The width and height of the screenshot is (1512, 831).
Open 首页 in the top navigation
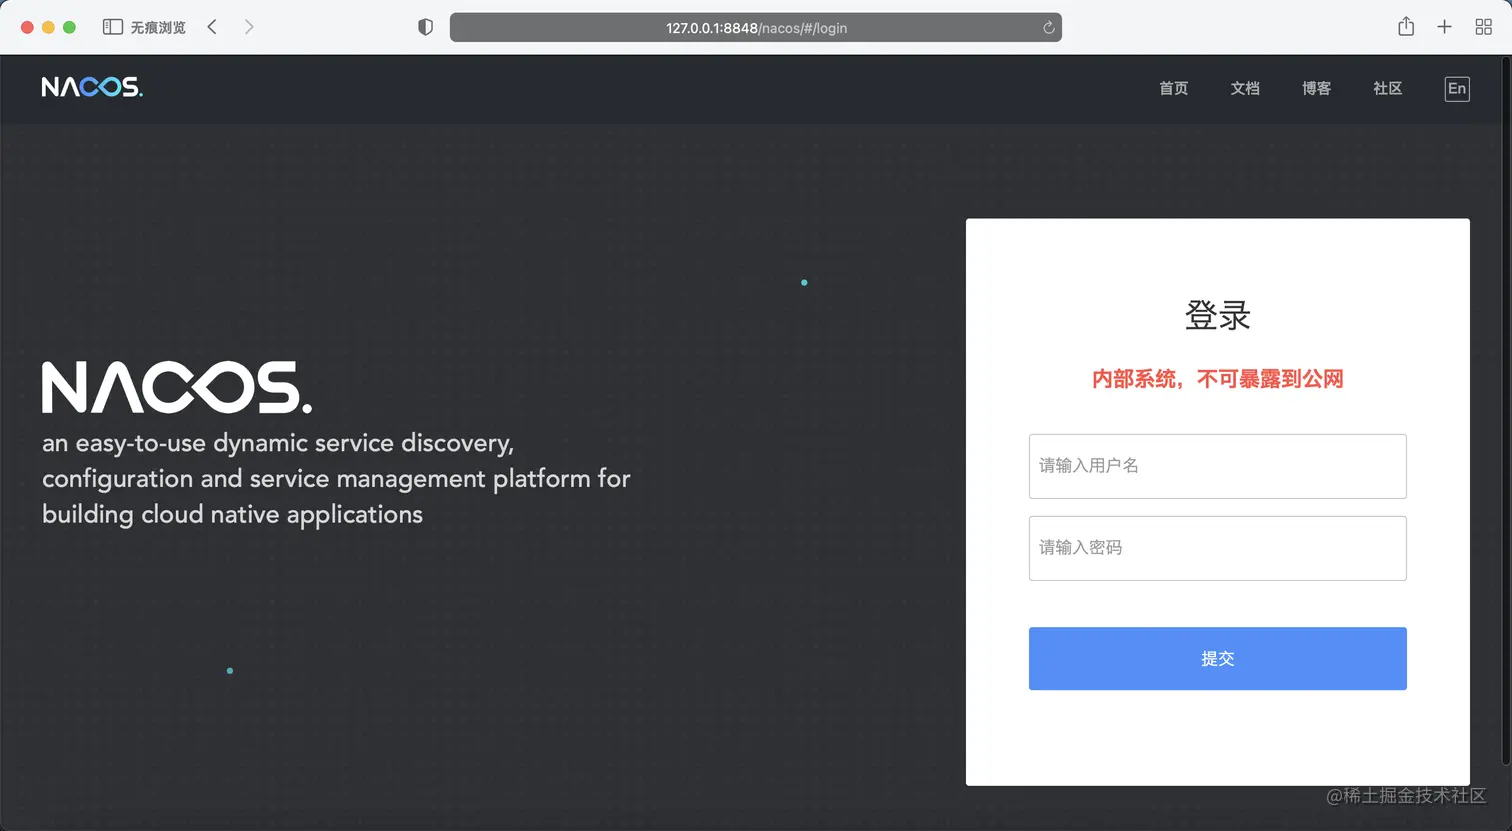coord(1173,88)
